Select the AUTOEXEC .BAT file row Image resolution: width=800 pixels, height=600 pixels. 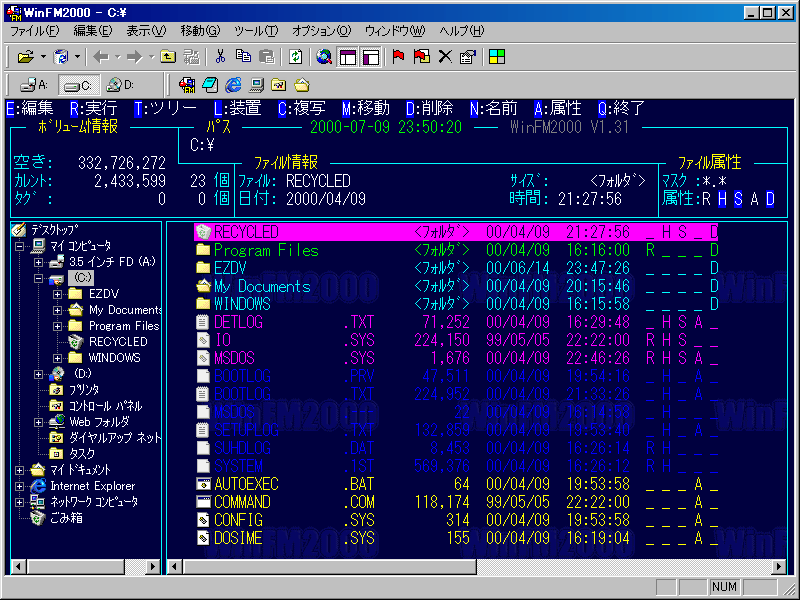pos(457,484)
